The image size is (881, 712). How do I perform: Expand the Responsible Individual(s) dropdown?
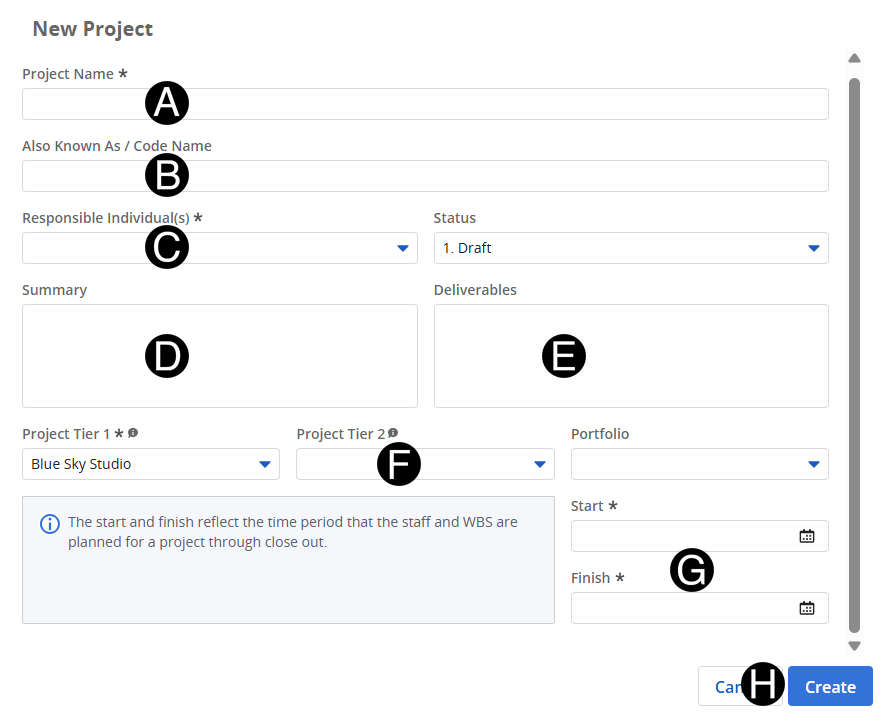(403, 248)
